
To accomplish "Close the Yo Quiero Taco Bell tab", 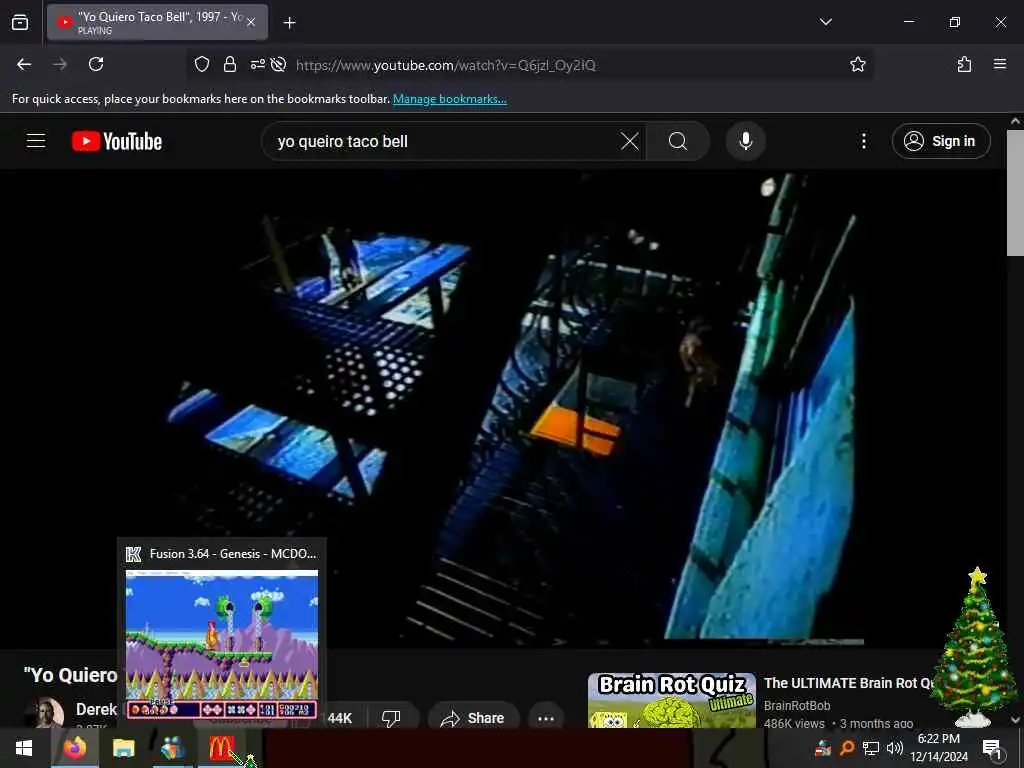I will point(251,22).
